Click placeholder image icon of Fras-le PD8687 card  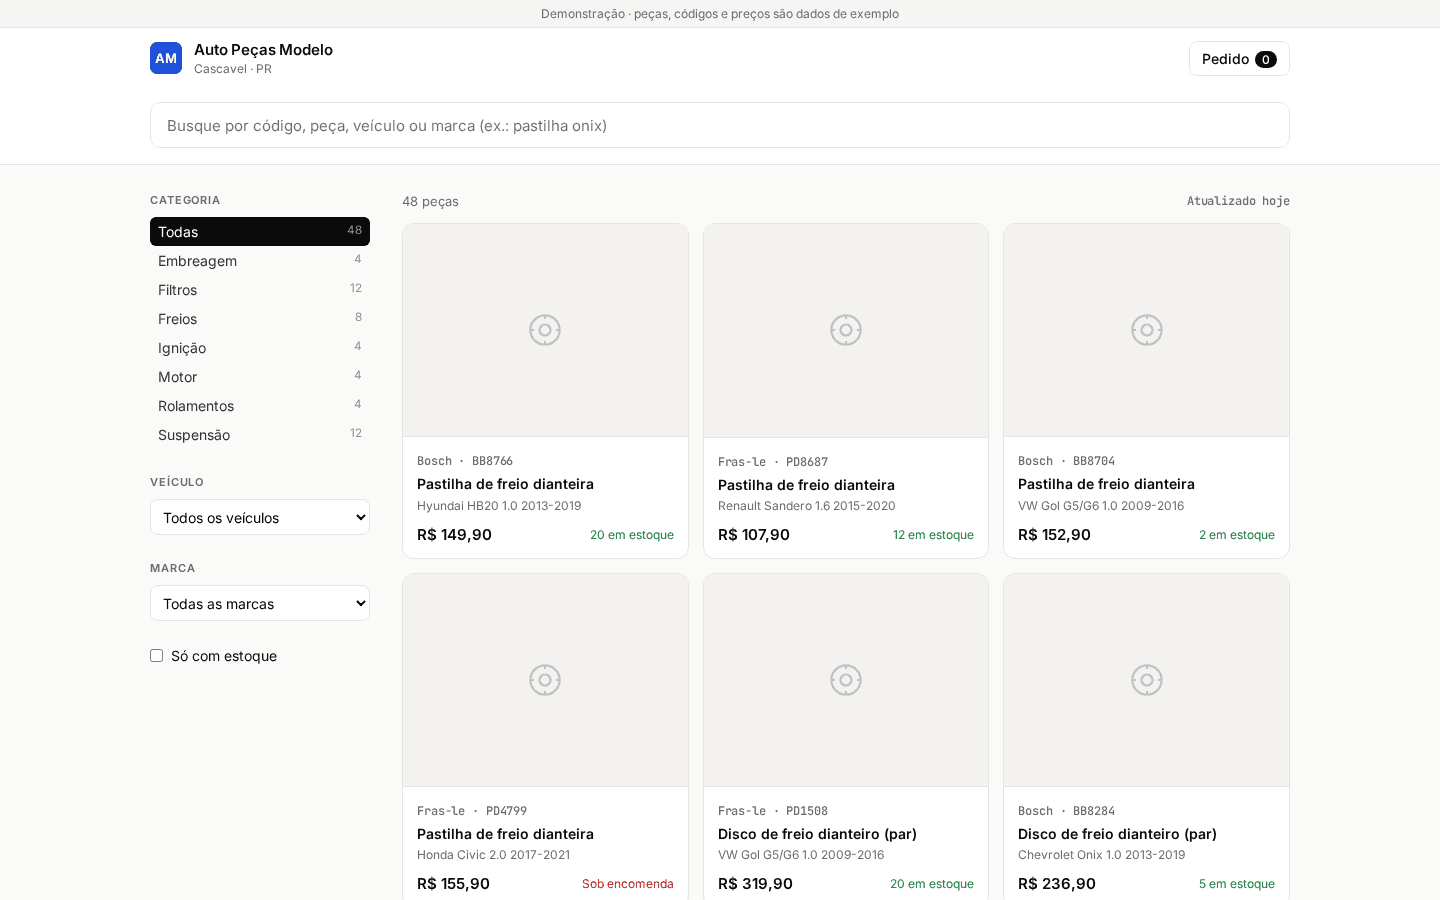coord(846,330)
